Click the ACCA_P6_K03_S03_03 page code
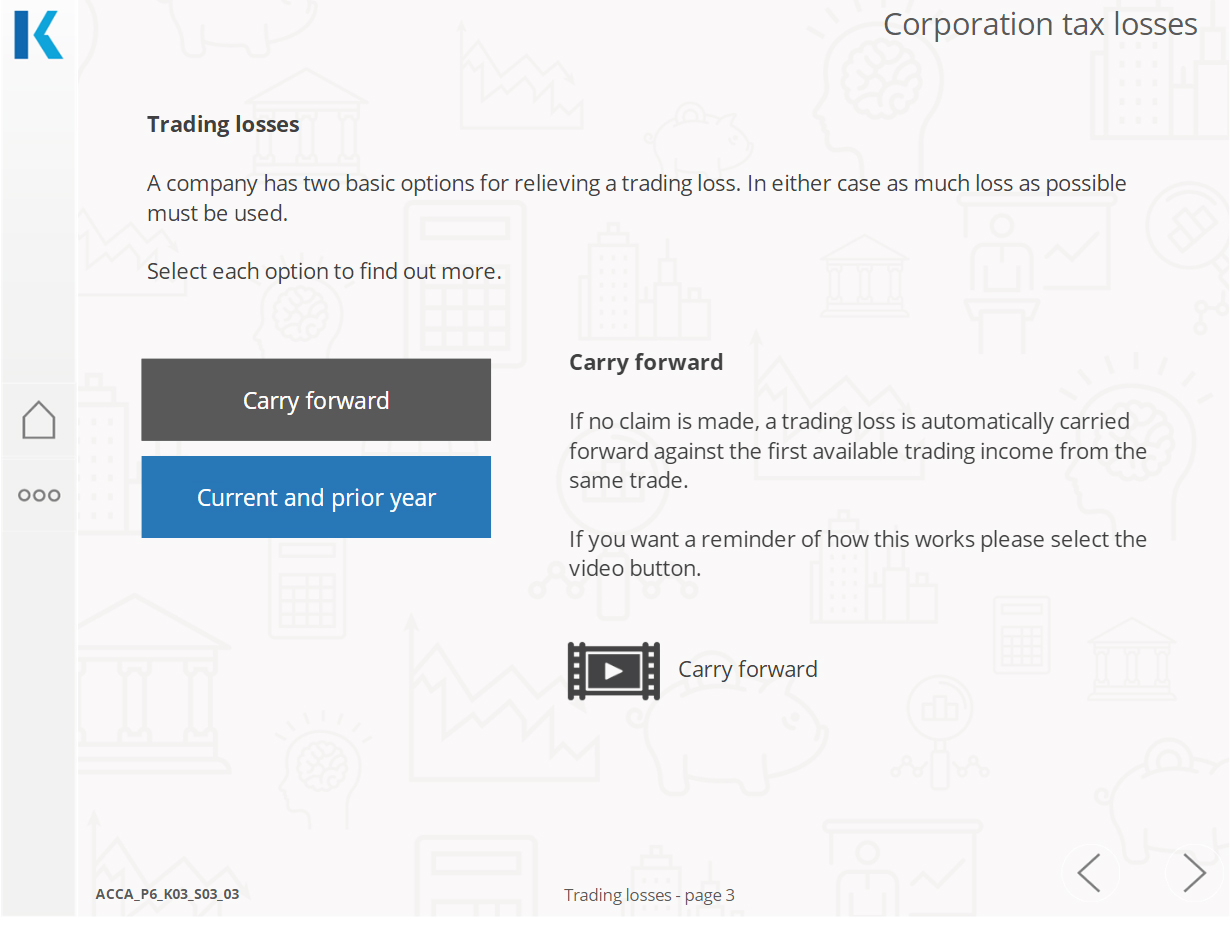1230x927 pixels. (167, 894)
